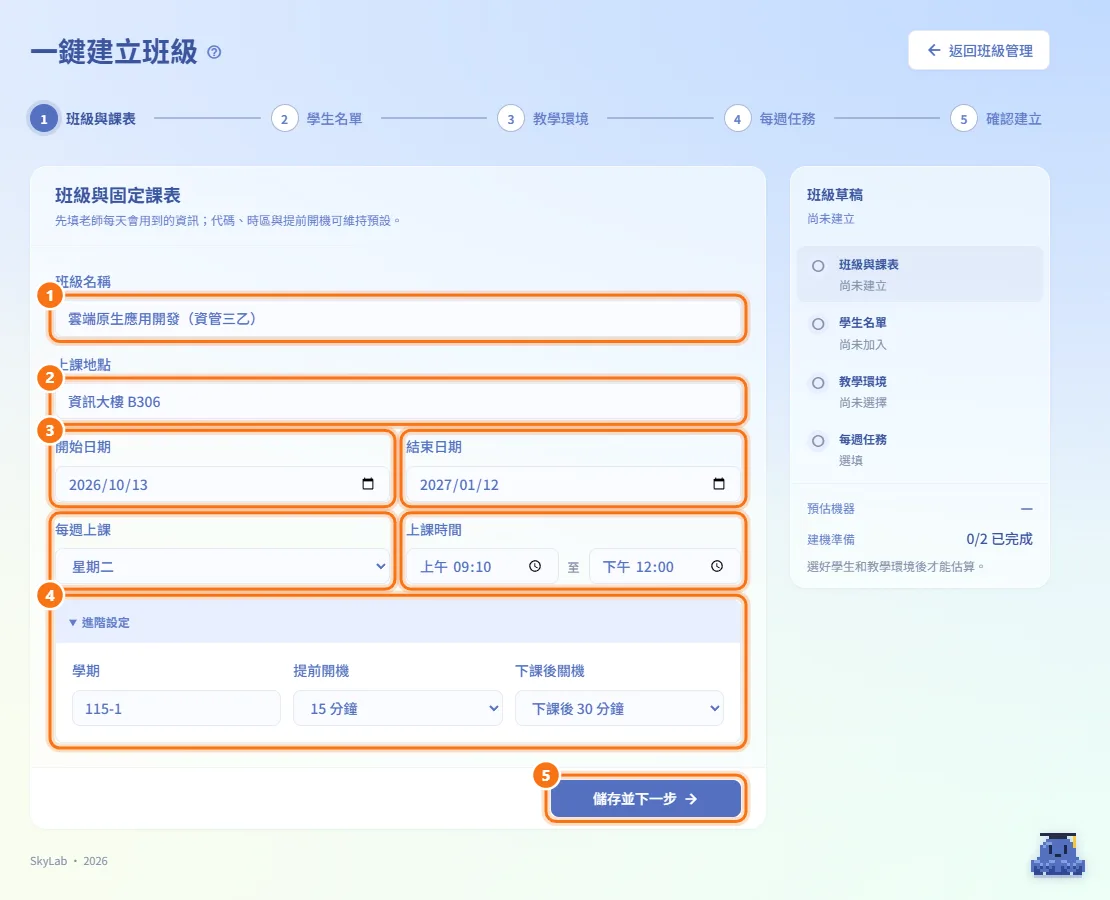
Task: Select the 每週任務 status circle in draft panel
Action: (x=818, y=441)
